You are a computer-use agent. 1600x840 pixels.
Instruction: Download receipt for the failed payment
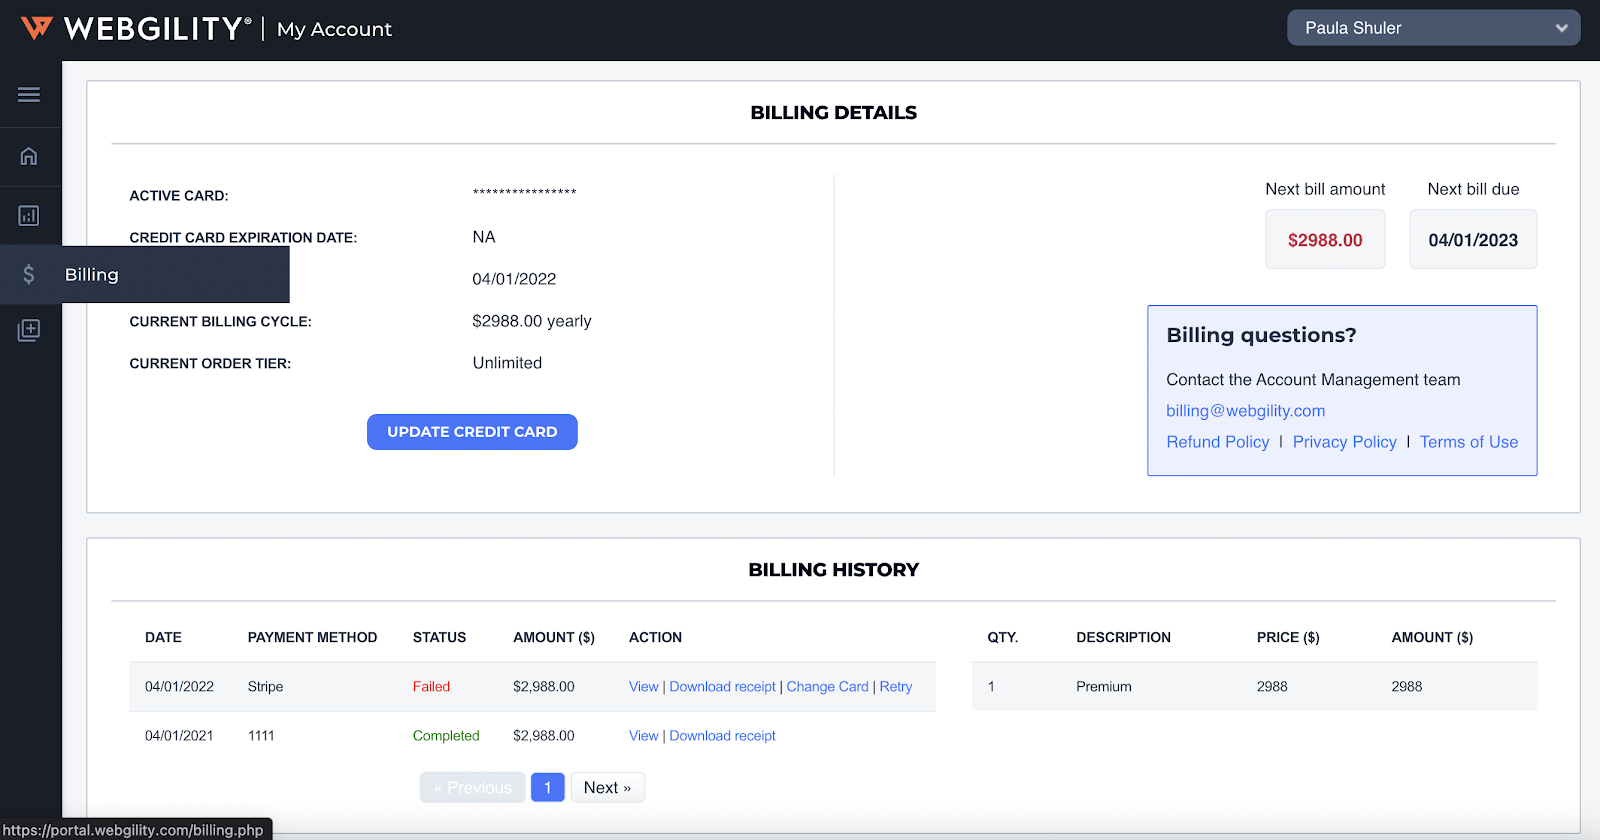tap(722, 687)
